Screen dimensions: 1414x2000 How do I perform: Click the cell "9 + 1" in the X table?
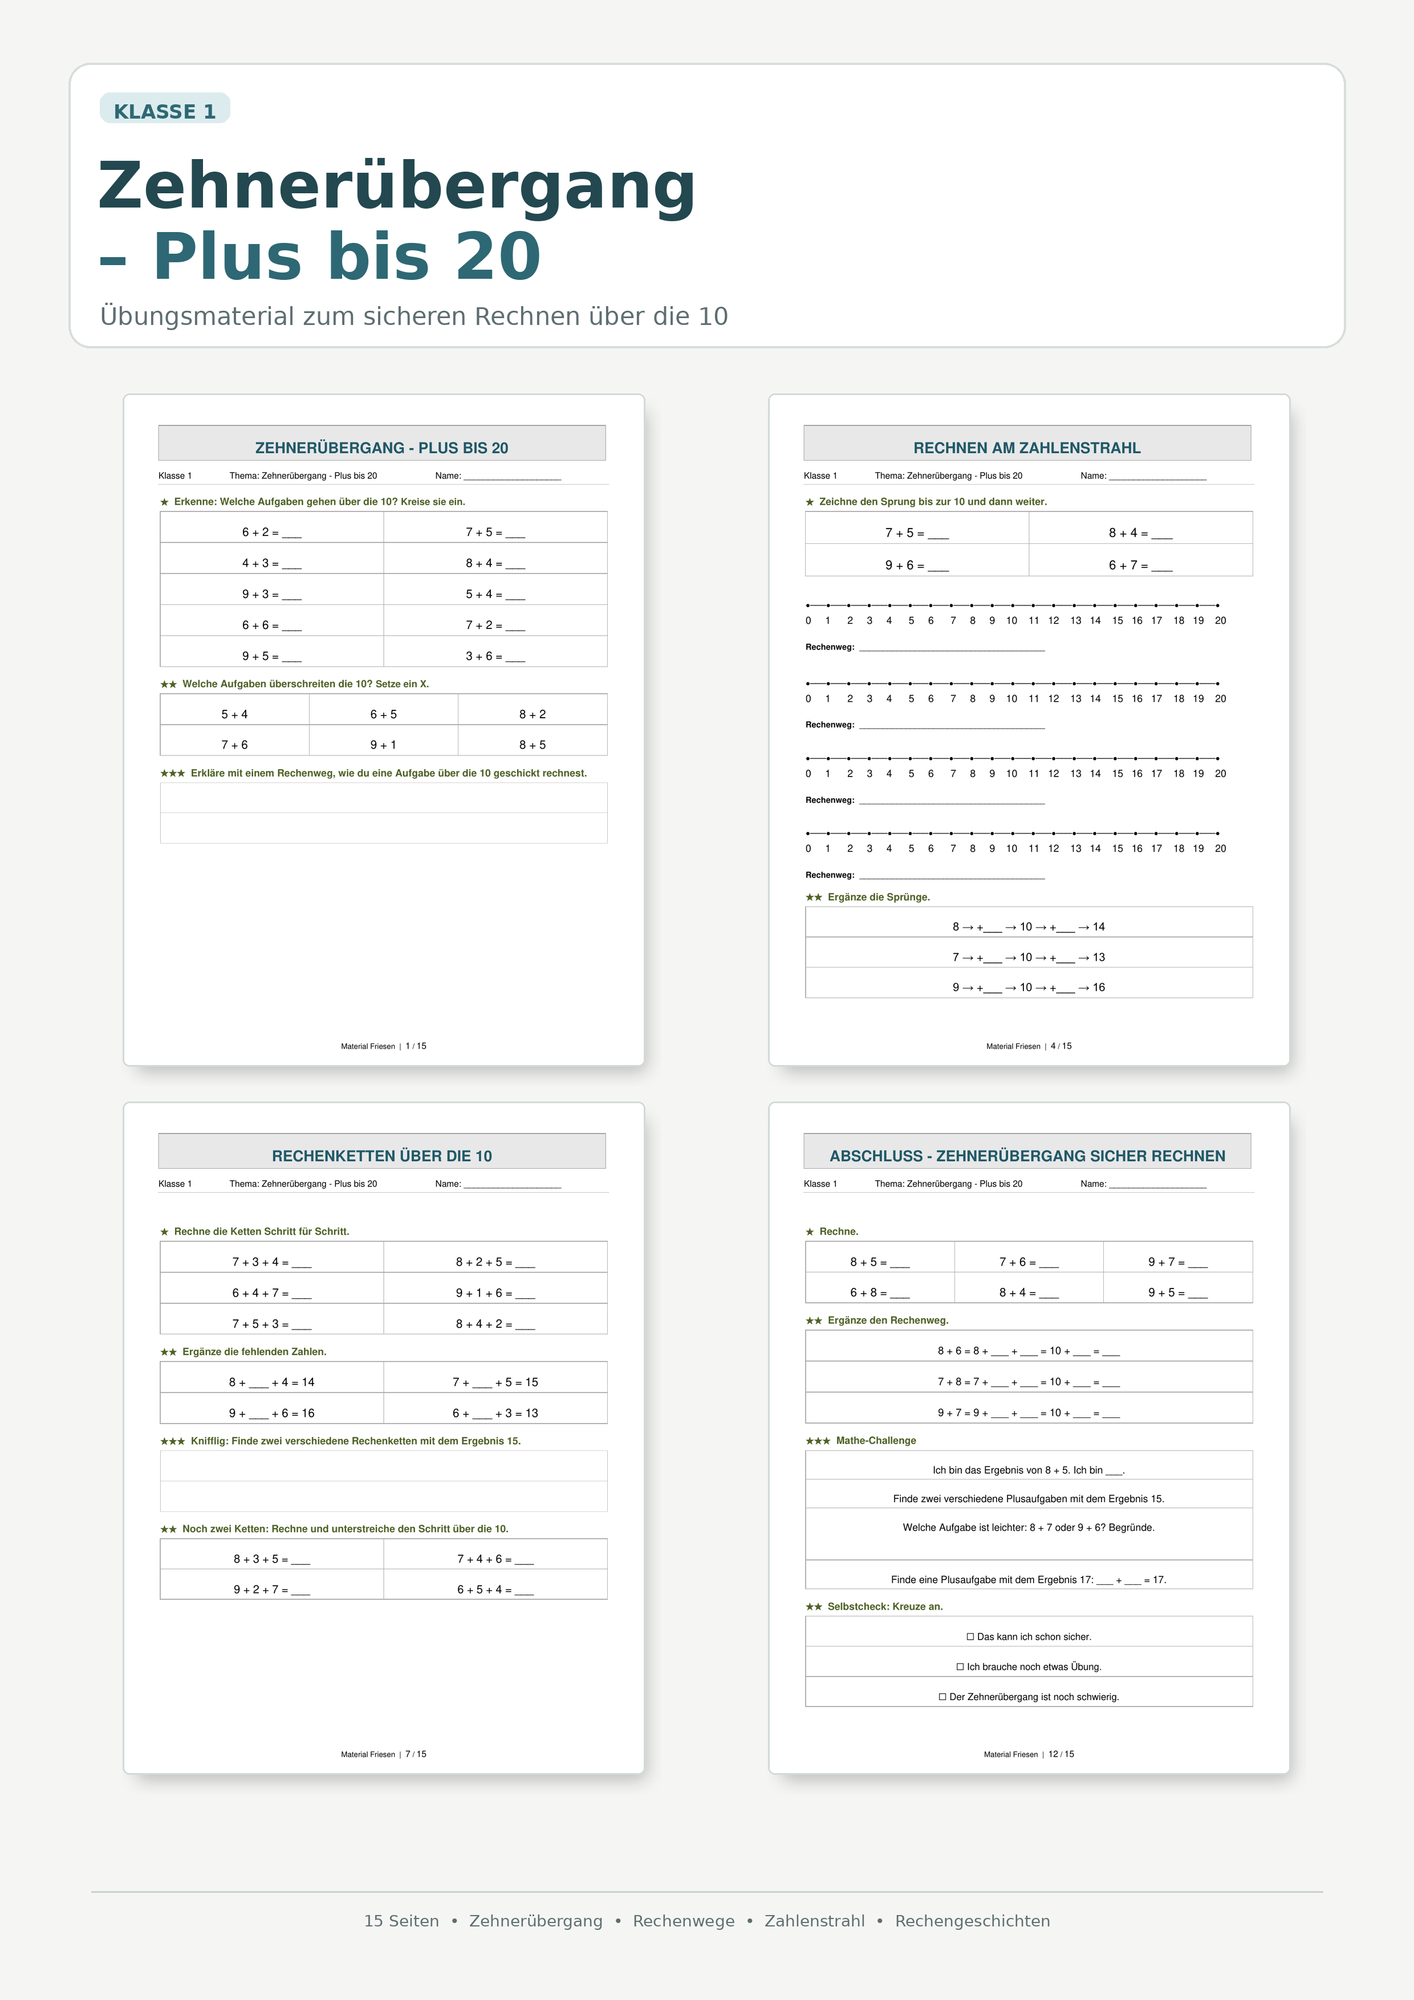[384, 741]
